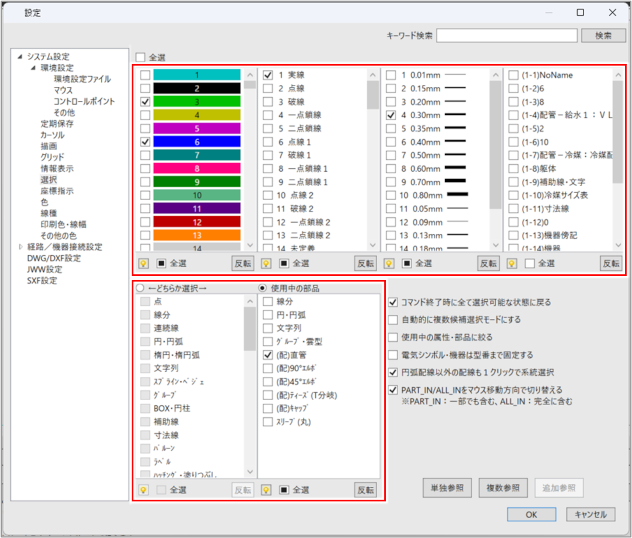
Task: Select マウス in the settings tree
Action: (63, 90)
